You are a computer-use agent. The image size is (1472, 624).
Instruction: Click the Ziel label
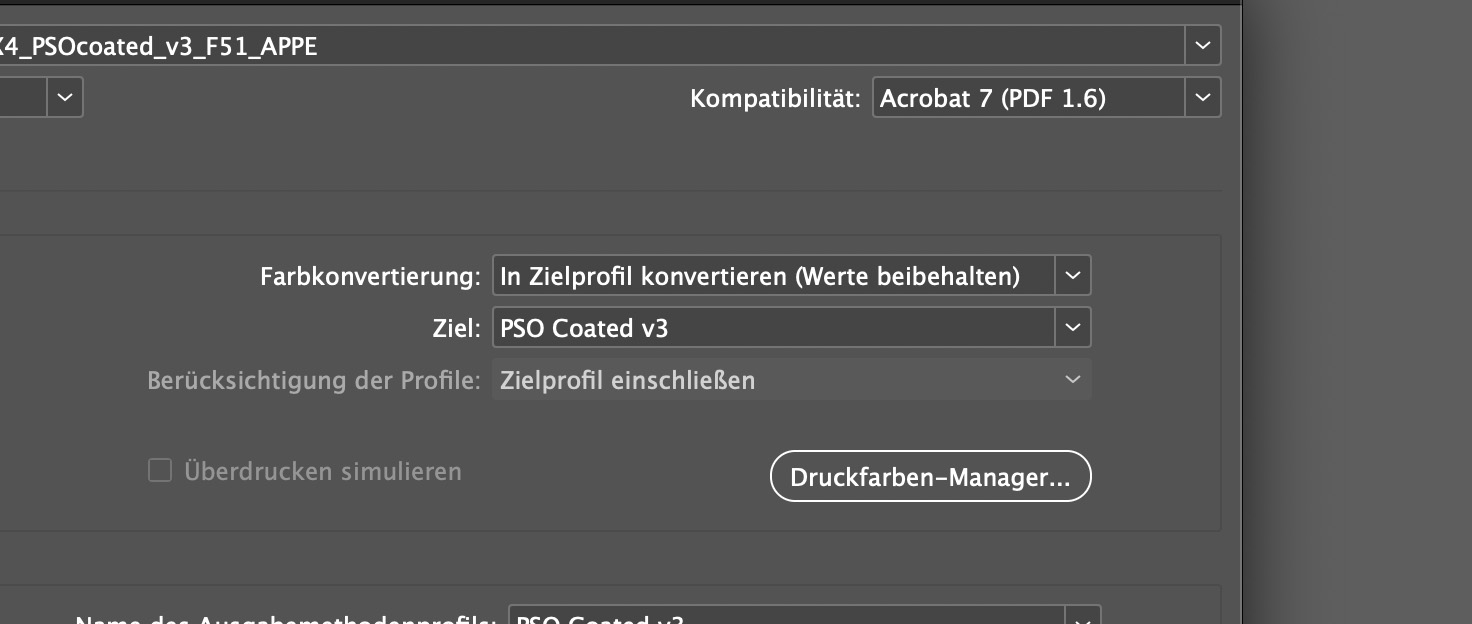point(455,328)
